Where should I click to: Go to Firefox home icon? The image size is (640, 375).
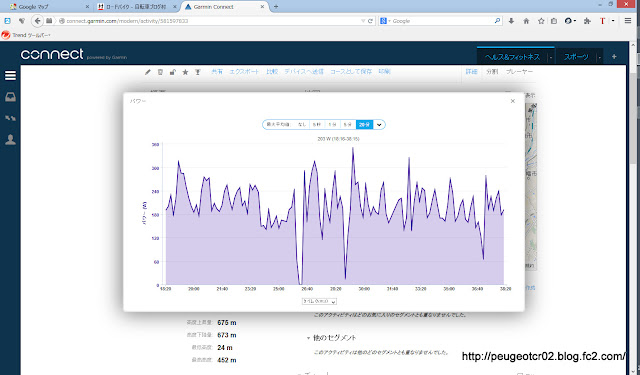pos(526,21)
